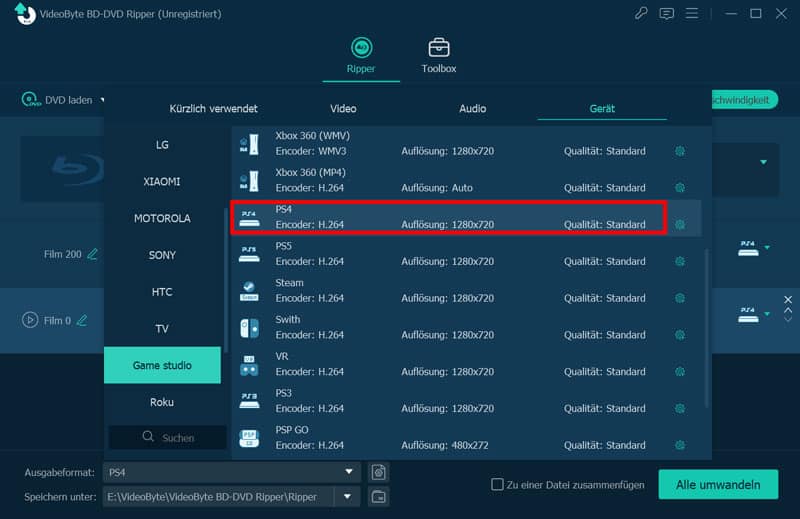Open the feedback message icon
The width and height of the screenshot is (800, 519).
(x=666, y=14)
